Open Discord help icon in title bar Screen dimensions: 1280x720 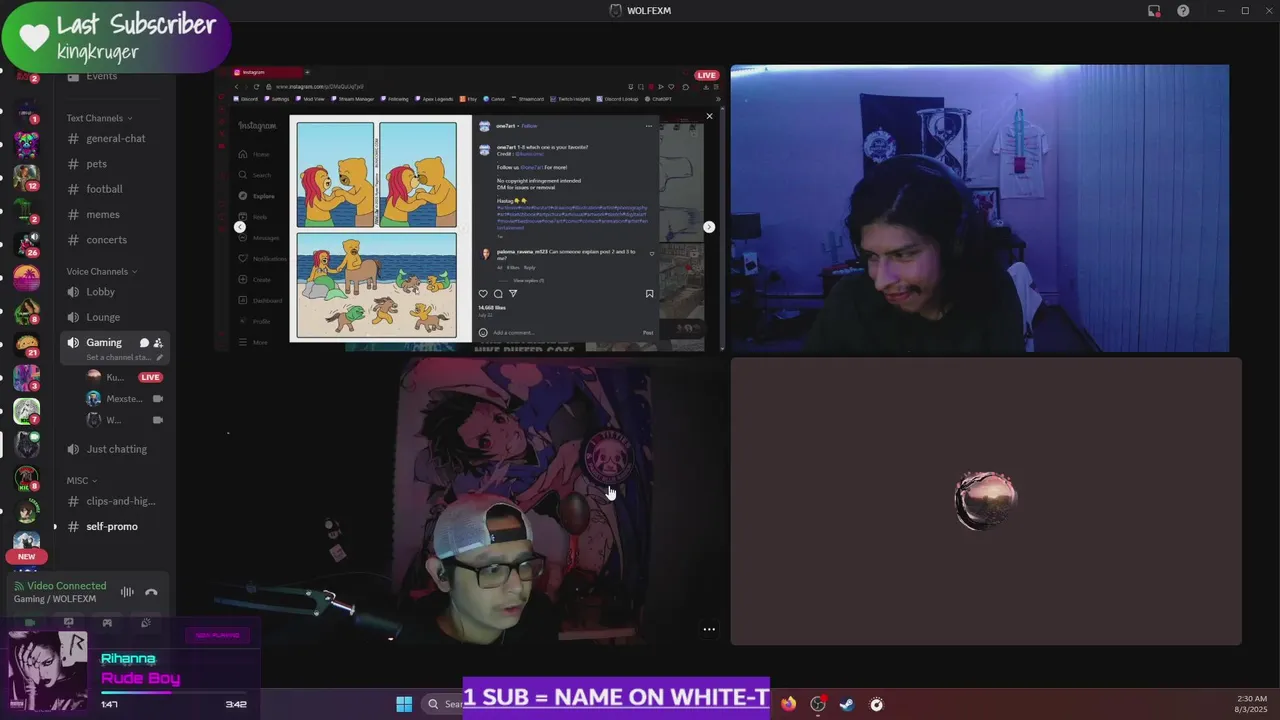(1183, 11)
